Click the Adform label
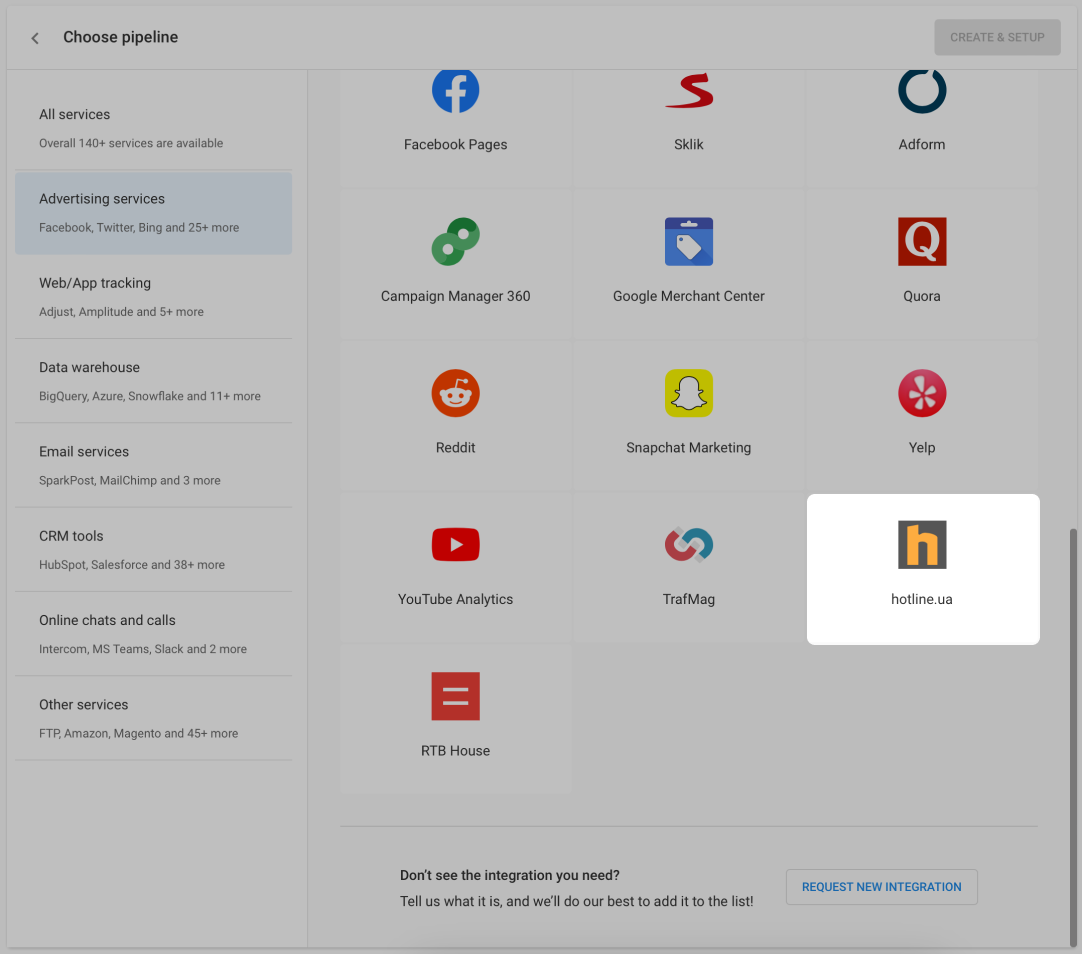 [x=922, y=144]
